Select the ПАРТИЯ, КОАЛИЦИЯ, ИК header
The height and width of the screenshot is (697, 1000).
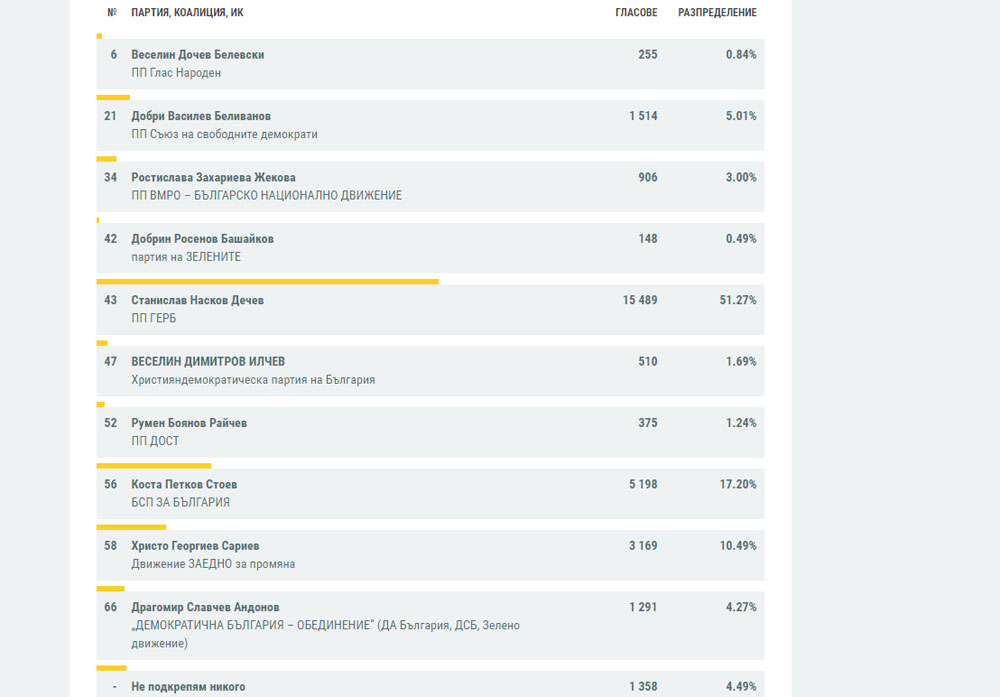tap(187, 13)
